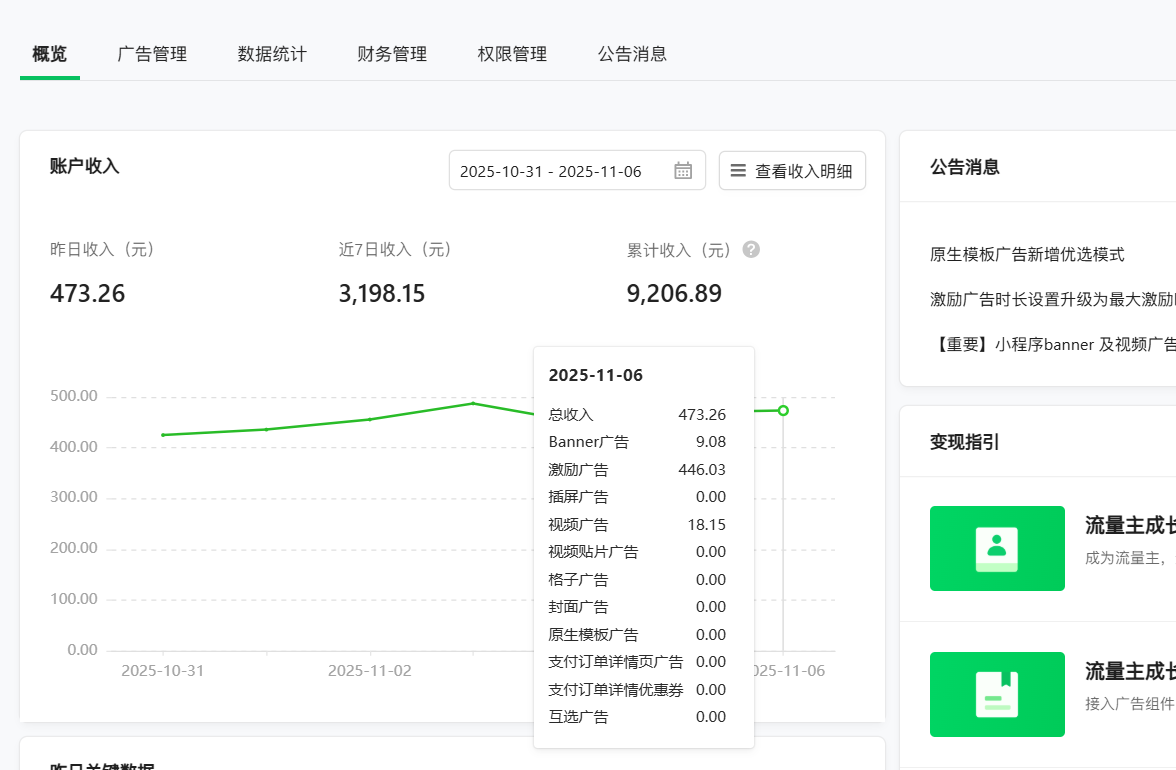Image resolution: width=1176 pixels, height=770 pixels.
Task: Click the green person profile guide thumbnail
Action: (x=997, y=548)
